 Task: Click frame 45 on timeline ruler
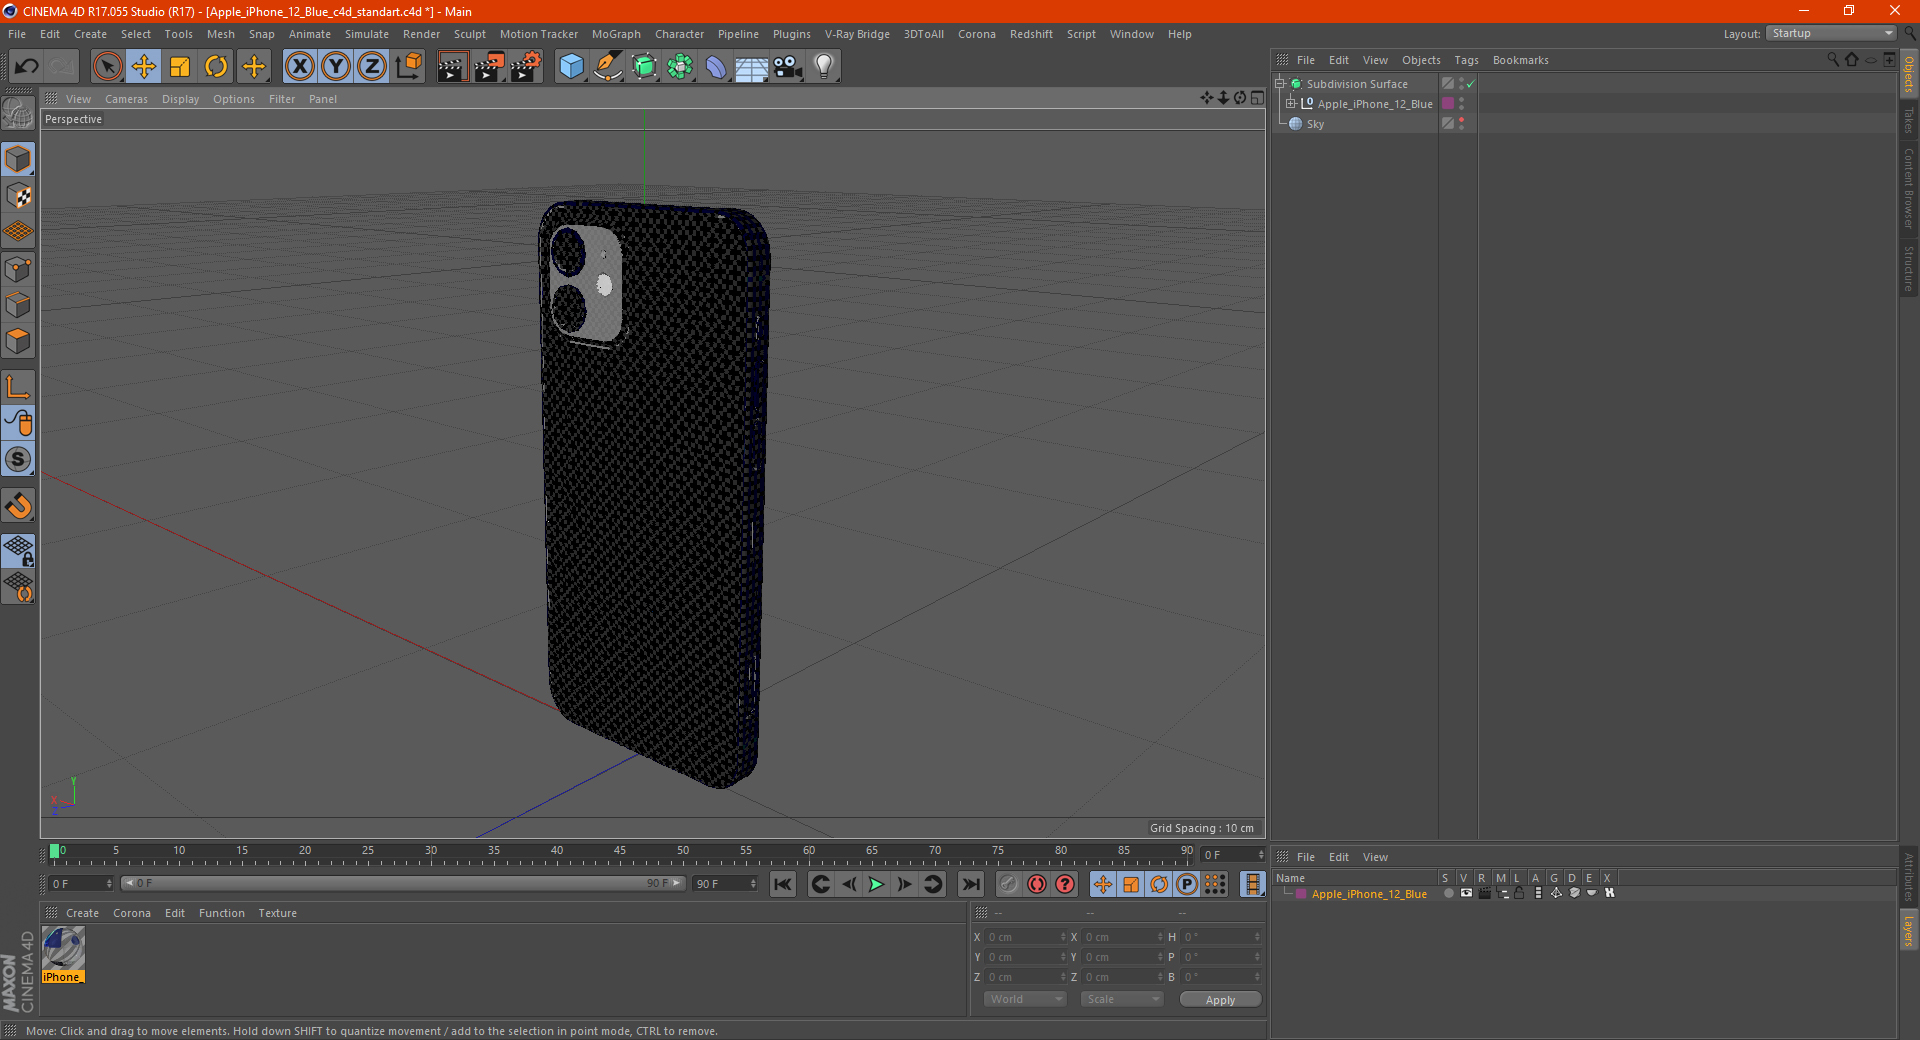[x=620, y=852]
